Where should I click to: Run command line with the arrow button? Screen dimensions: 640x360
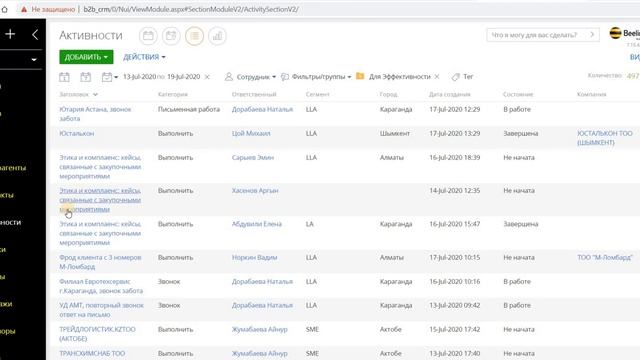click(x=592, y=35)
